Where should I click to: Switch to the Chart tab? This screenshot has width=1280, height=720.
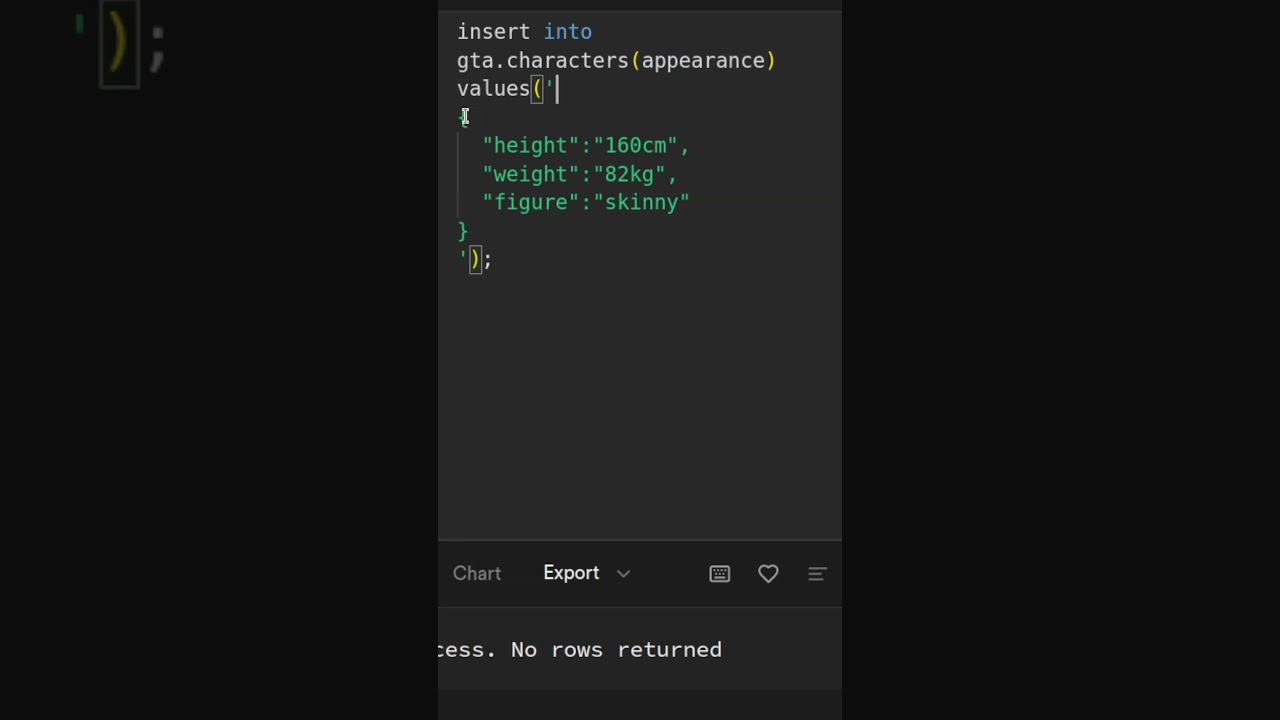pos(477,574)
